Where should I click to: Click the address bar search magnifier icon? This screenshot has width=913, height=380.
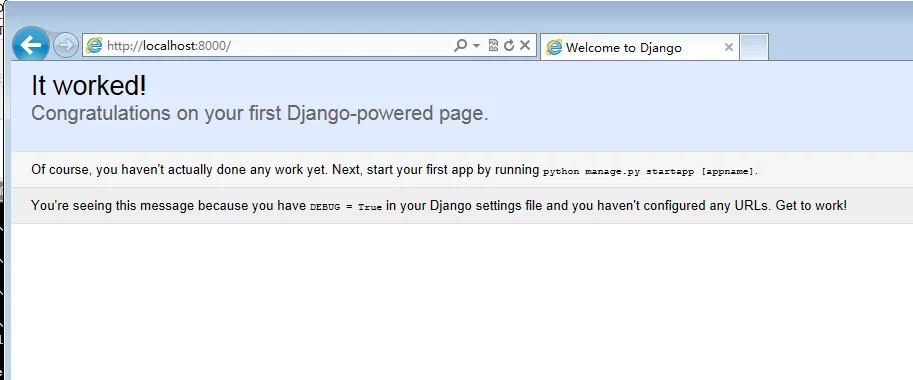coord(460,45)
